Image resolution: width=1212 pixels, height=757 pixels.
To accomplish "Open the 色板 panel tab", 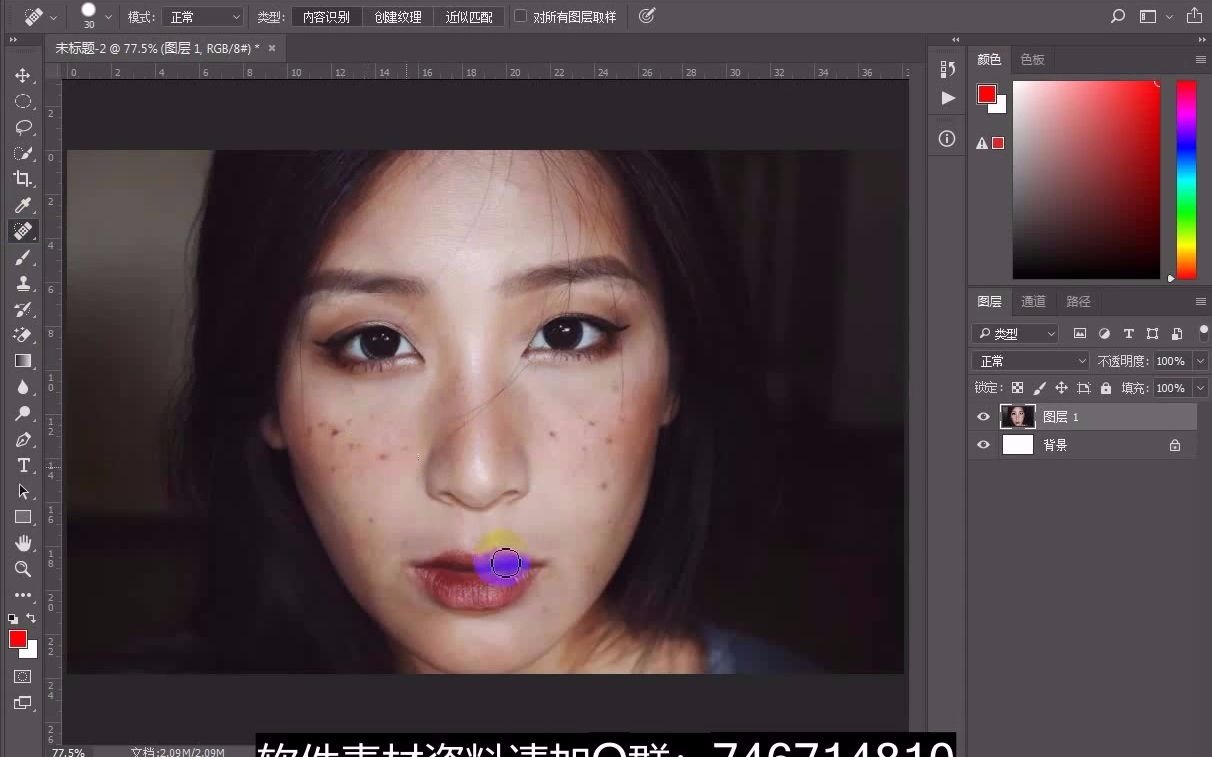I will point(1033,59).
